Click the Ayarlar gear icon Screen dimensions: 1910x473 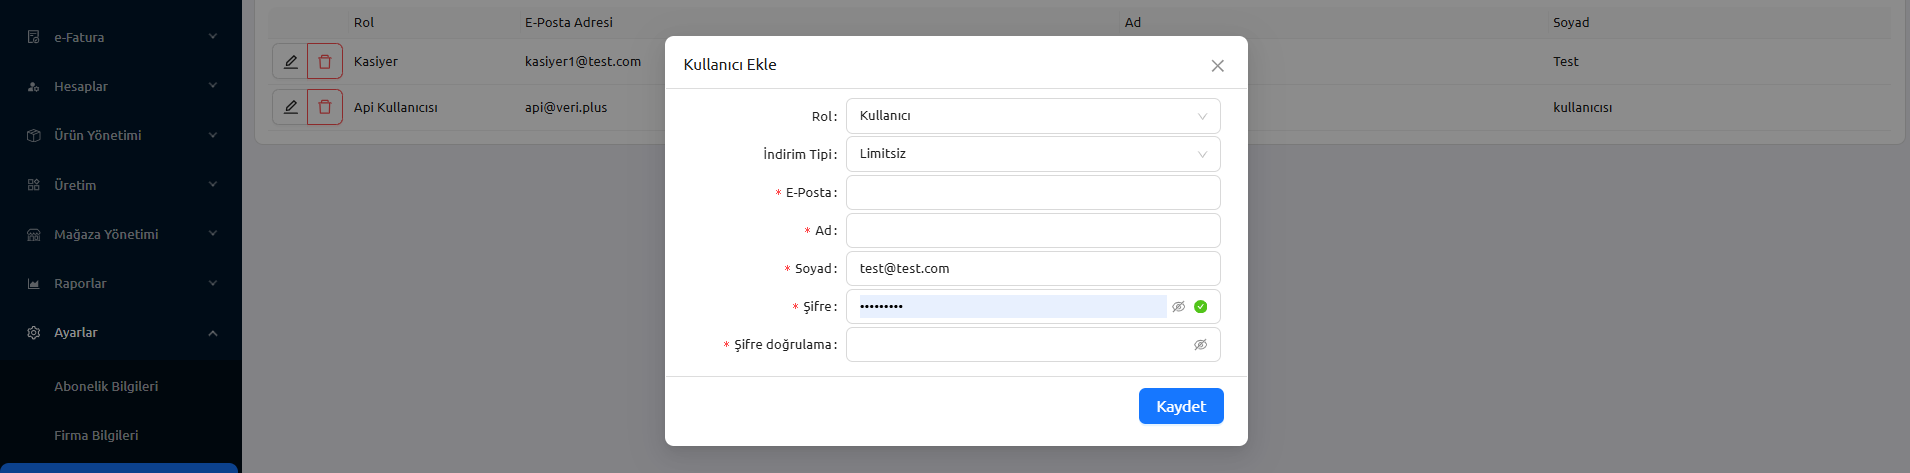33,333
